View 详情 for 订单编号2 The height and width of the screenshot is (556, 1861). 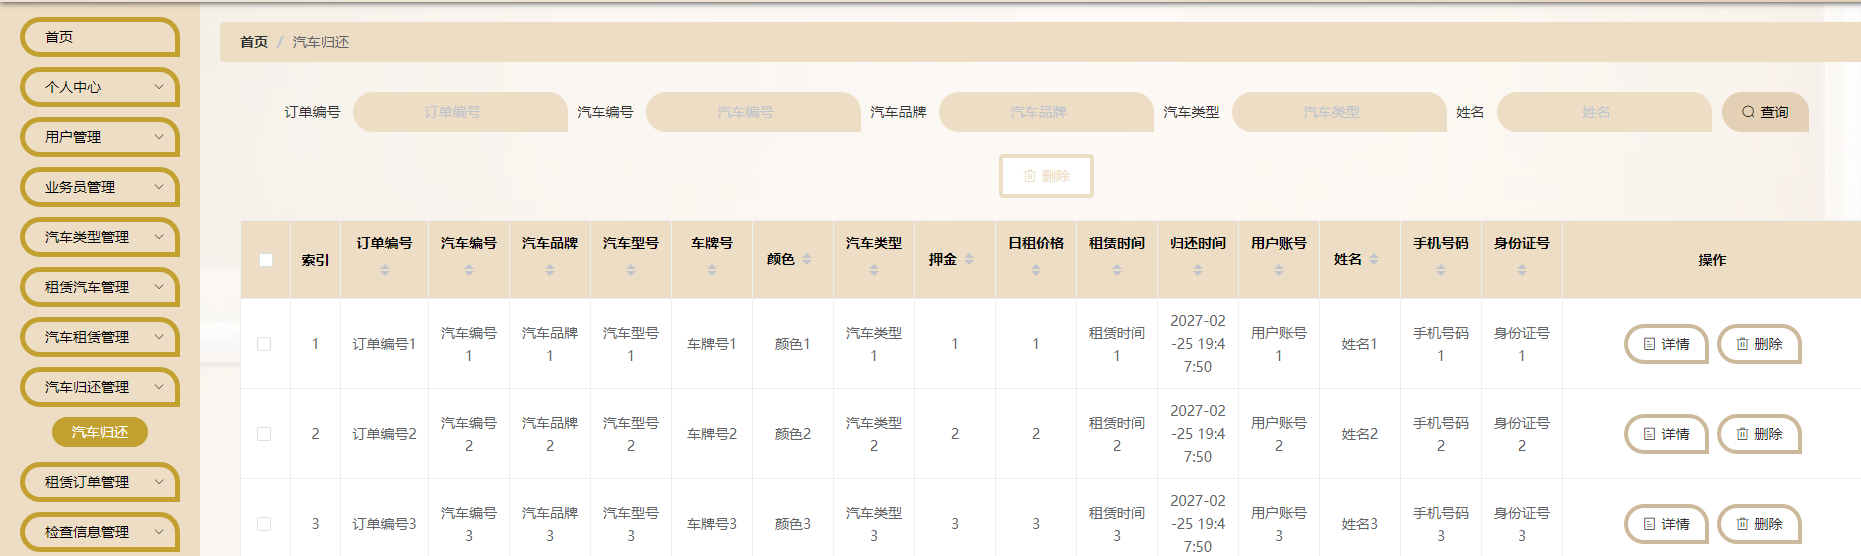pos(1666,434)
